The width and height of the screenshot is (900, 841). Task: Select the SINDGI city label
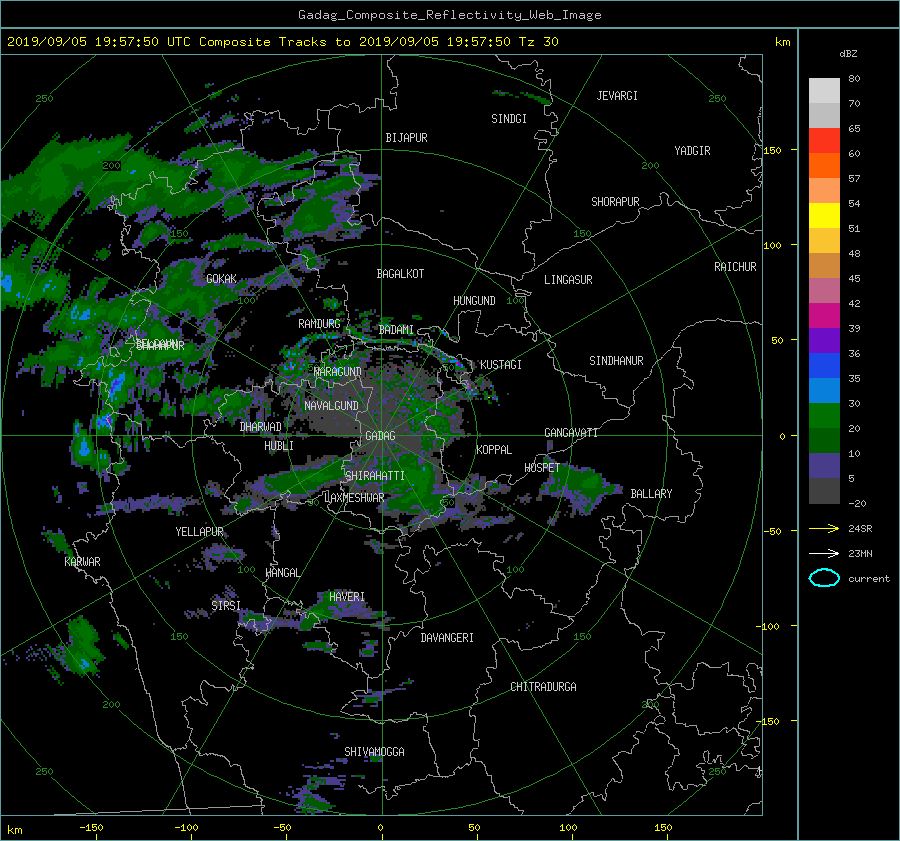point(509,119)
